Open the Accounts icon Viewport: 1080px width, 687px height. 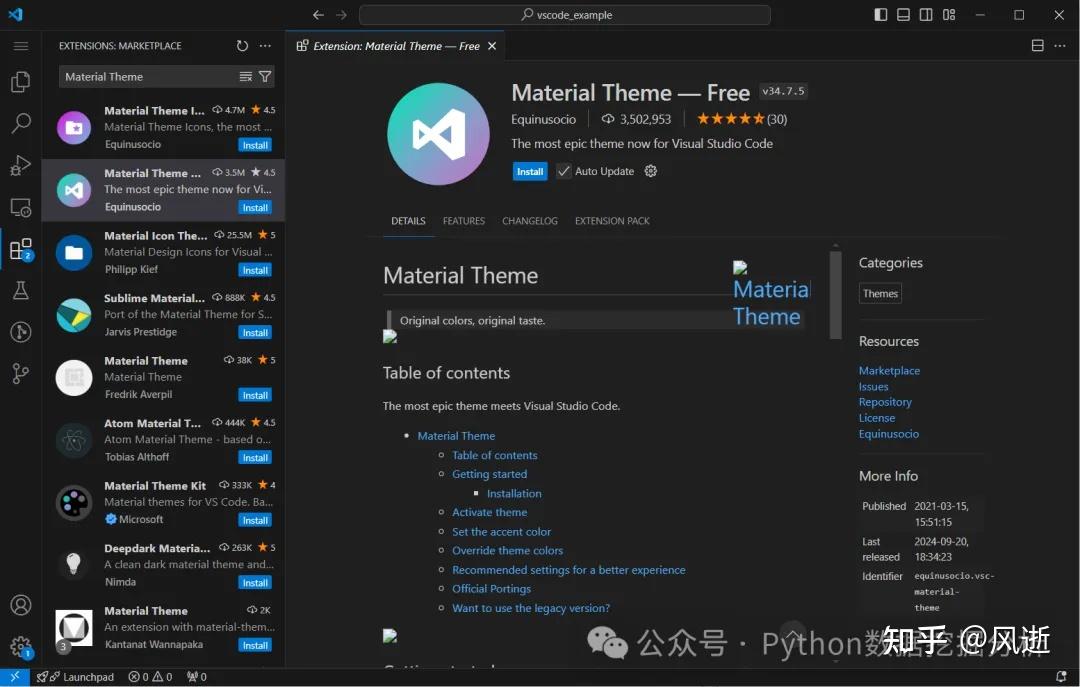click(21, 605)
